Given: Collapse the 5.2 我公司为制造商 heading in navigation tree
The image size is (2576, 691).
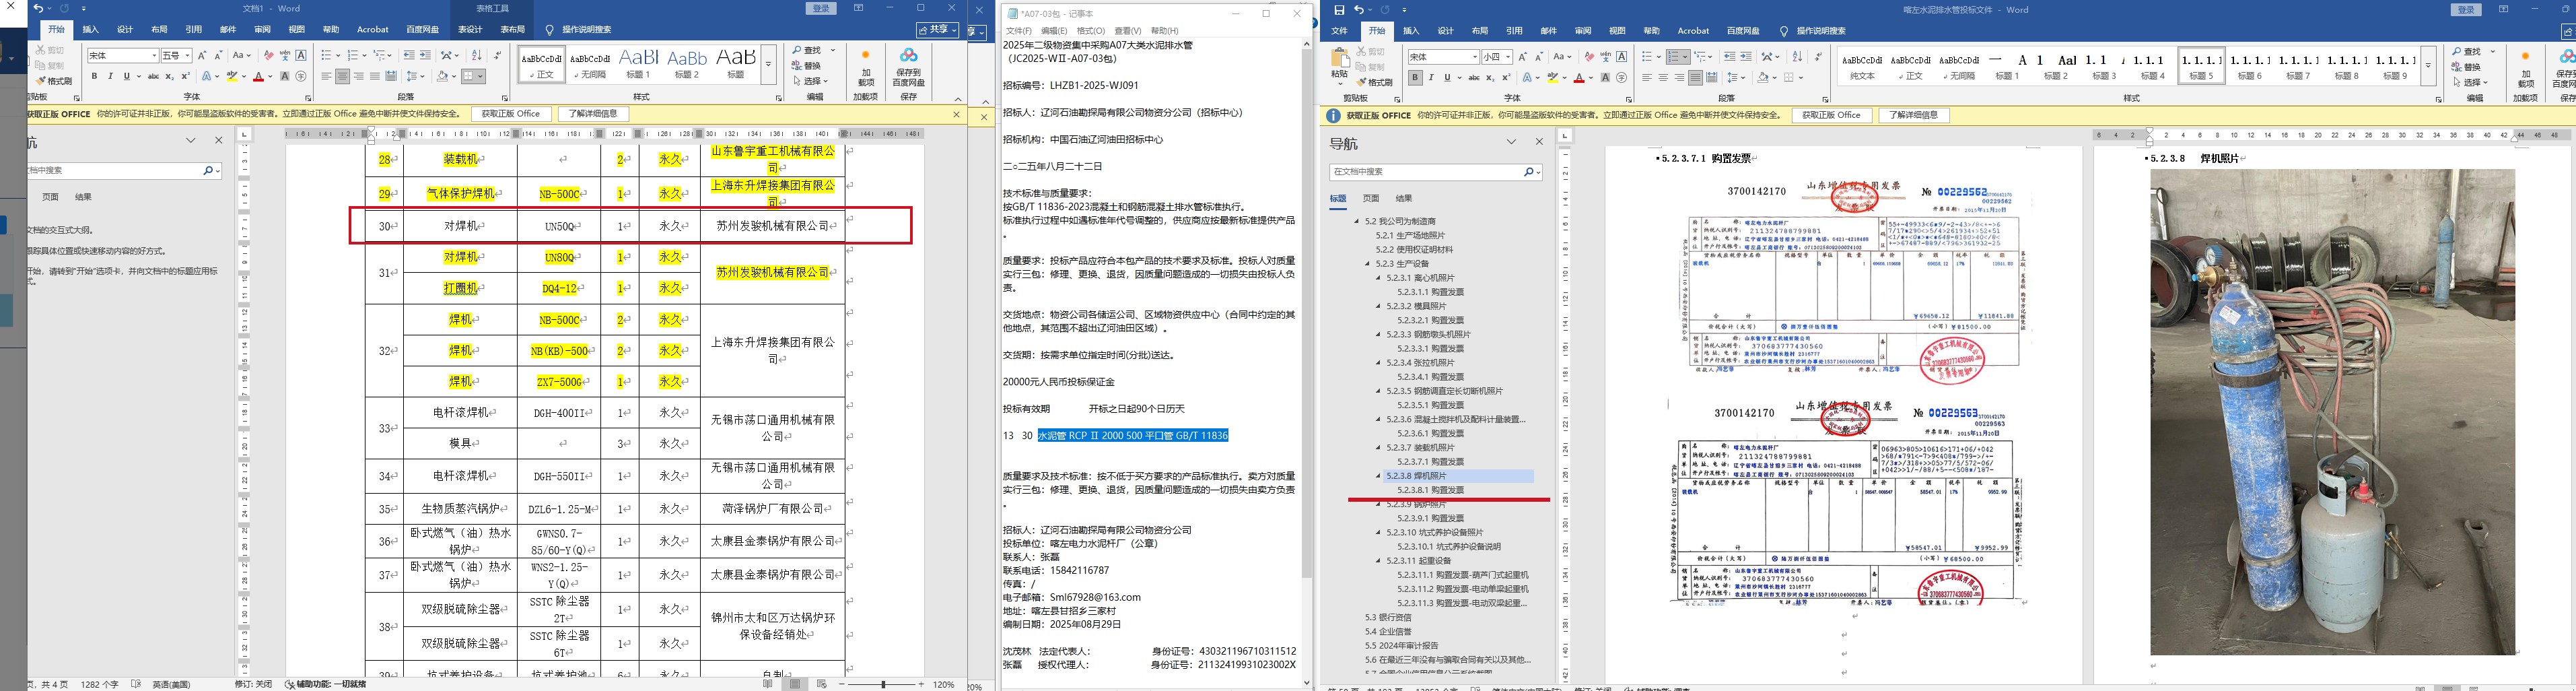Looking at the screenshot, I should [1358, 222].
